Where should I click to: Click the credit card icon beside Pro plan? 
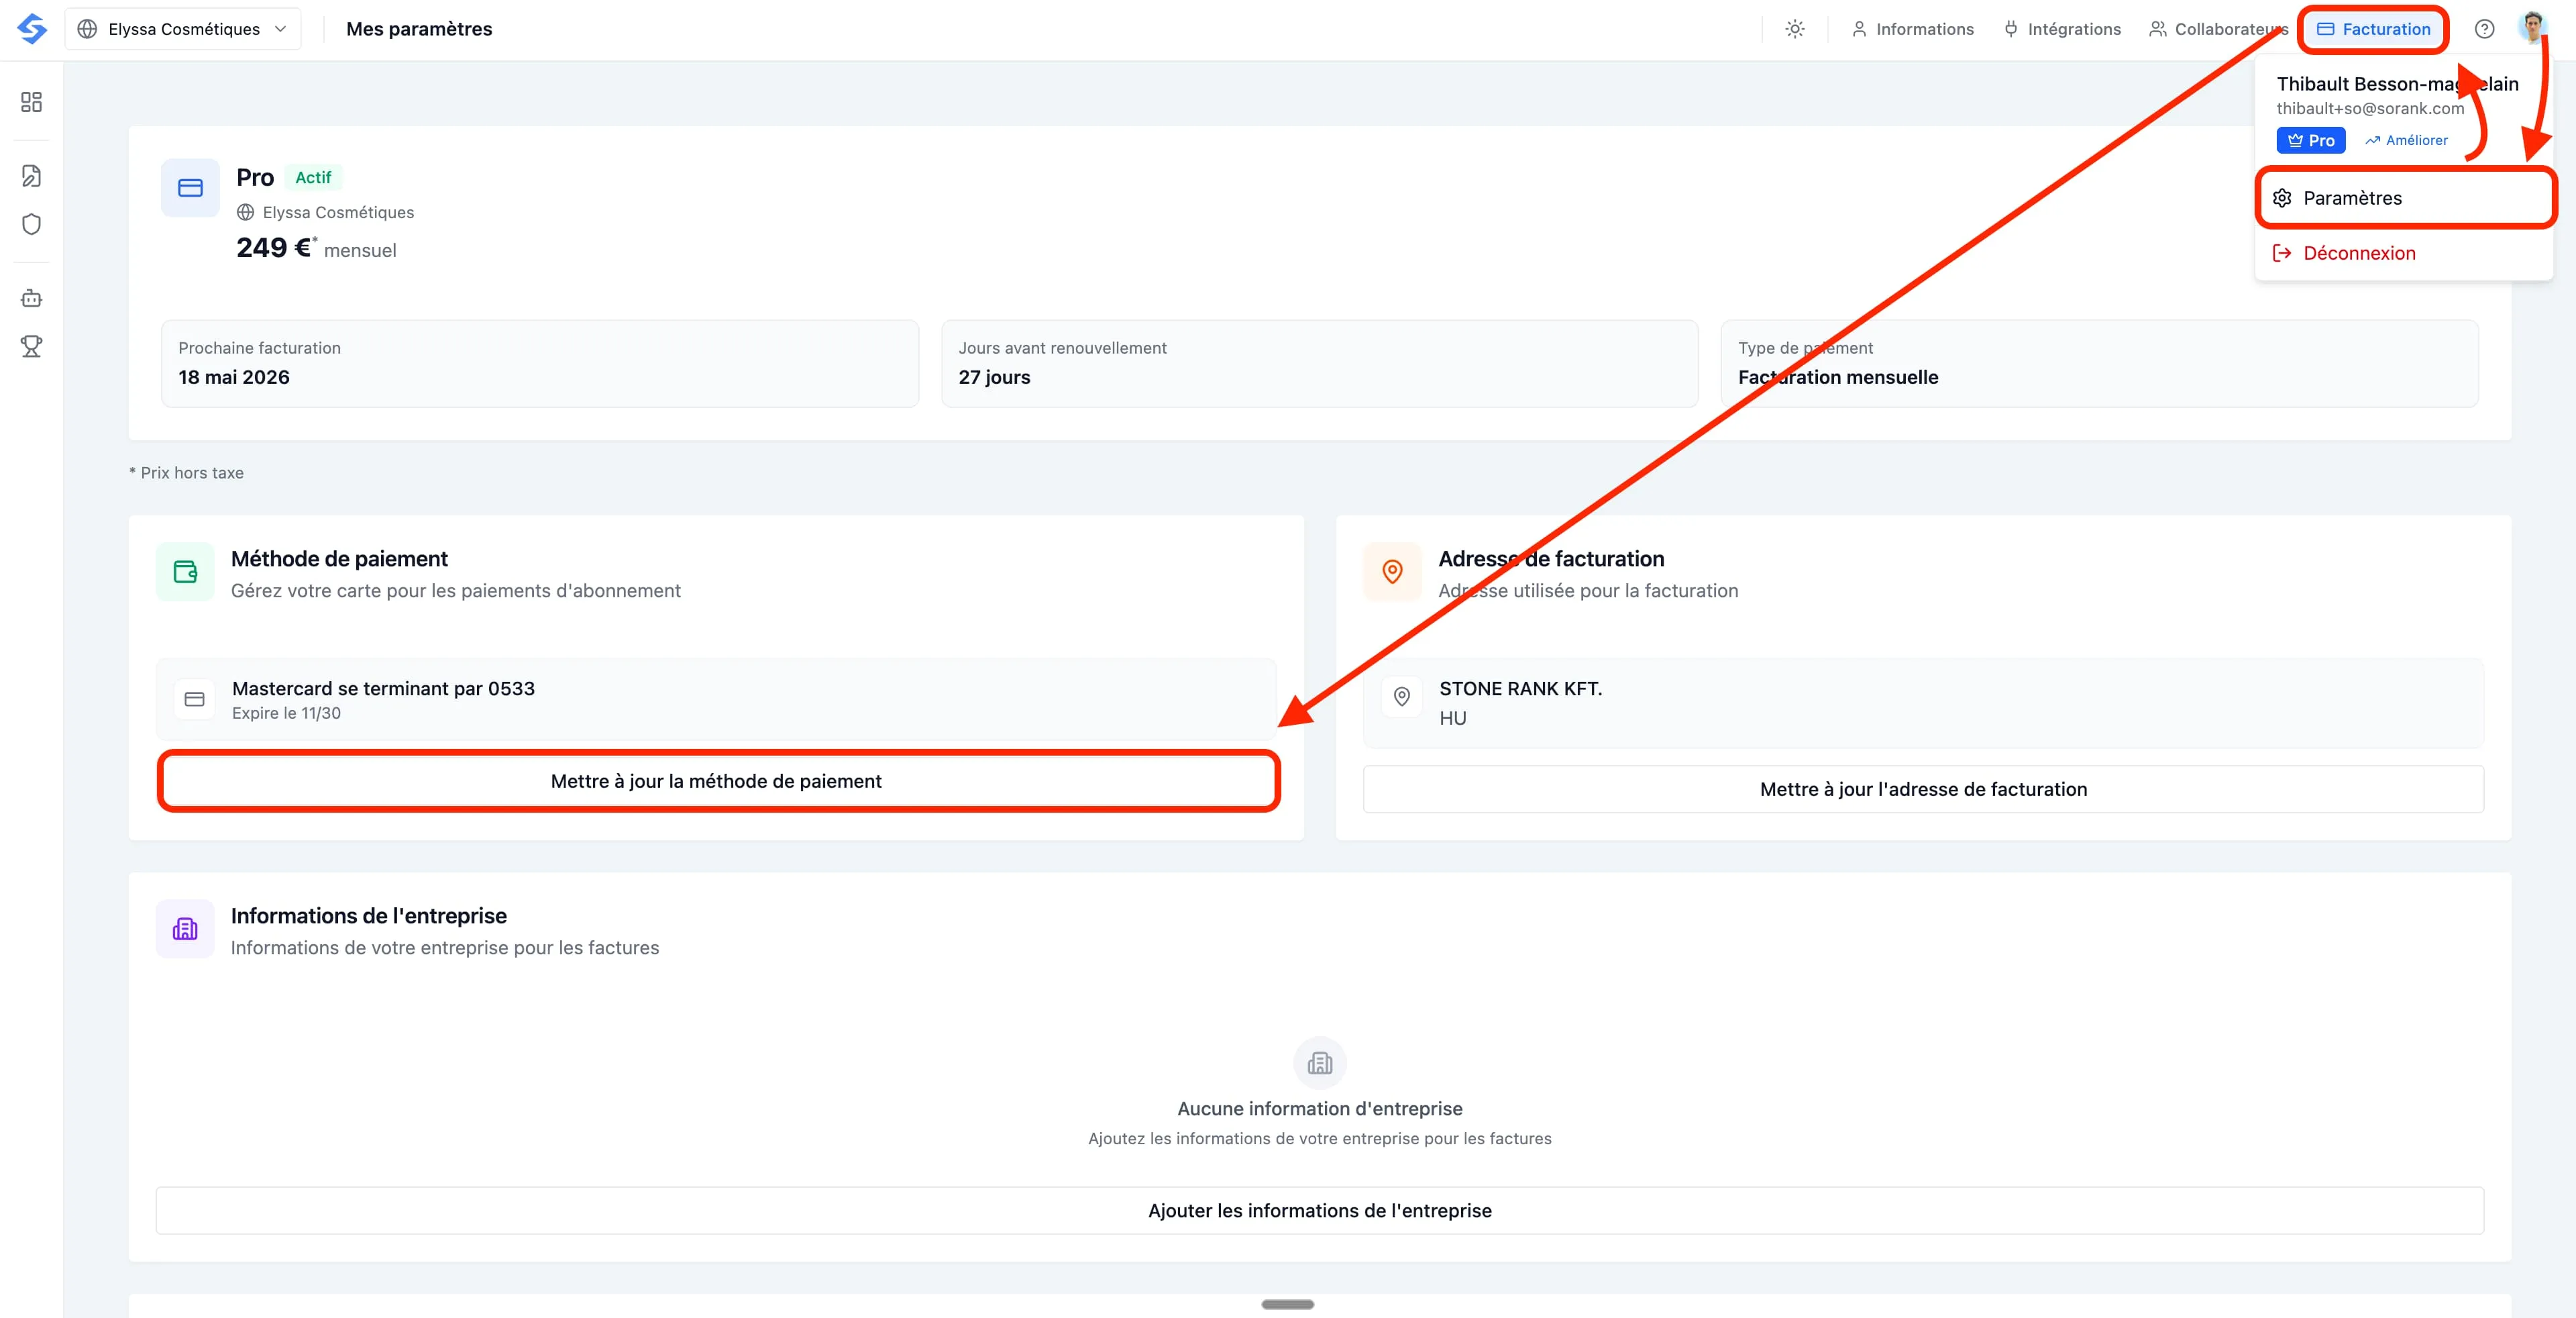[x=190, y=188]
